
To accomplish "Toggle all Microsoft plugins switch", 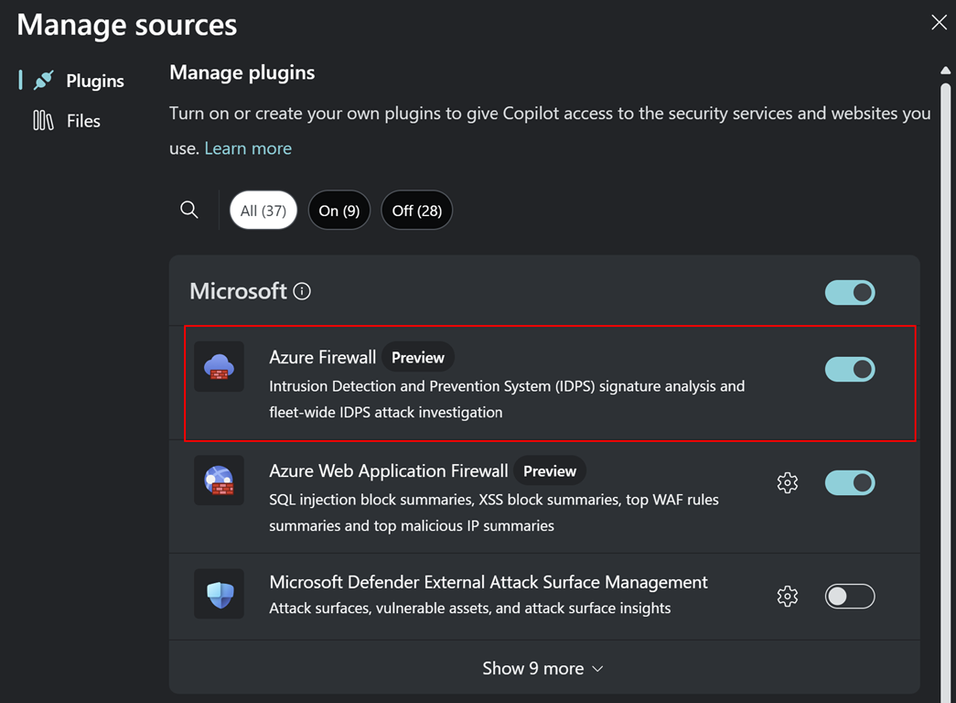I will [849, 292].
